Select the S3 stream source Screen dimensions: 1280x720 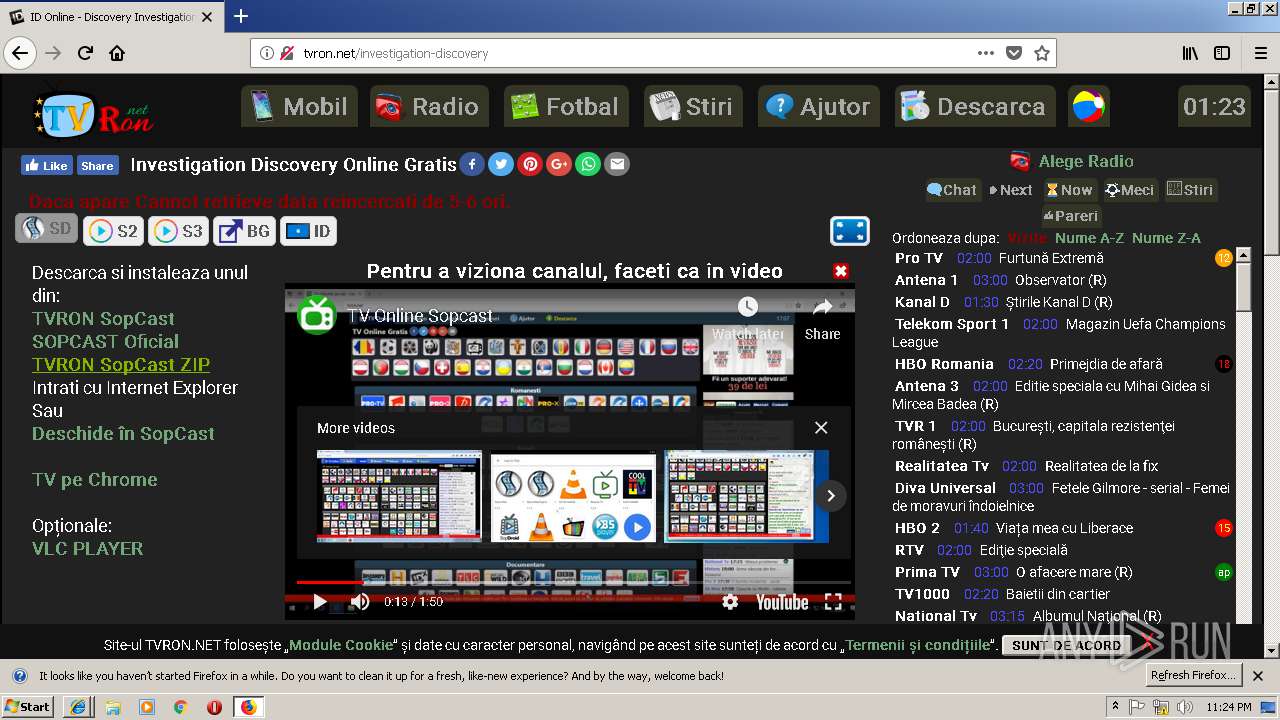coord(178,231)
